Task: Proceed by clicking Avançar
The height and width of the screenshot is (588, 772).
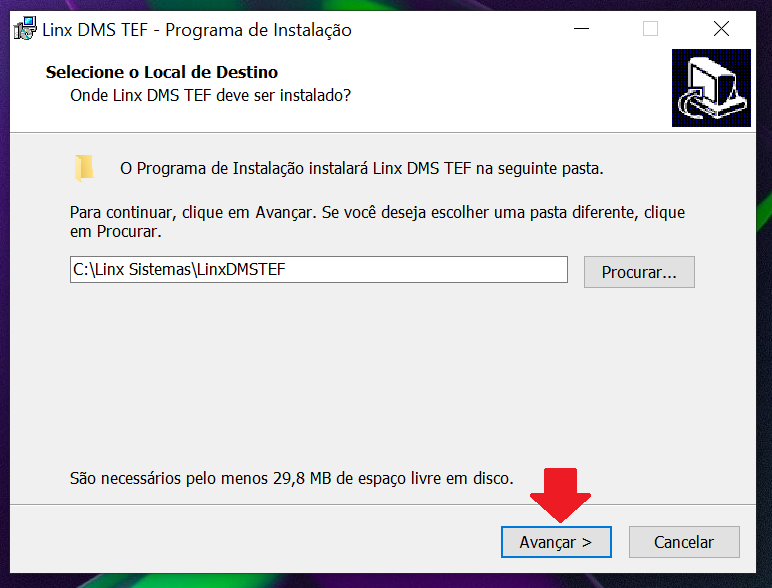Action: click(x=556, y=542)
